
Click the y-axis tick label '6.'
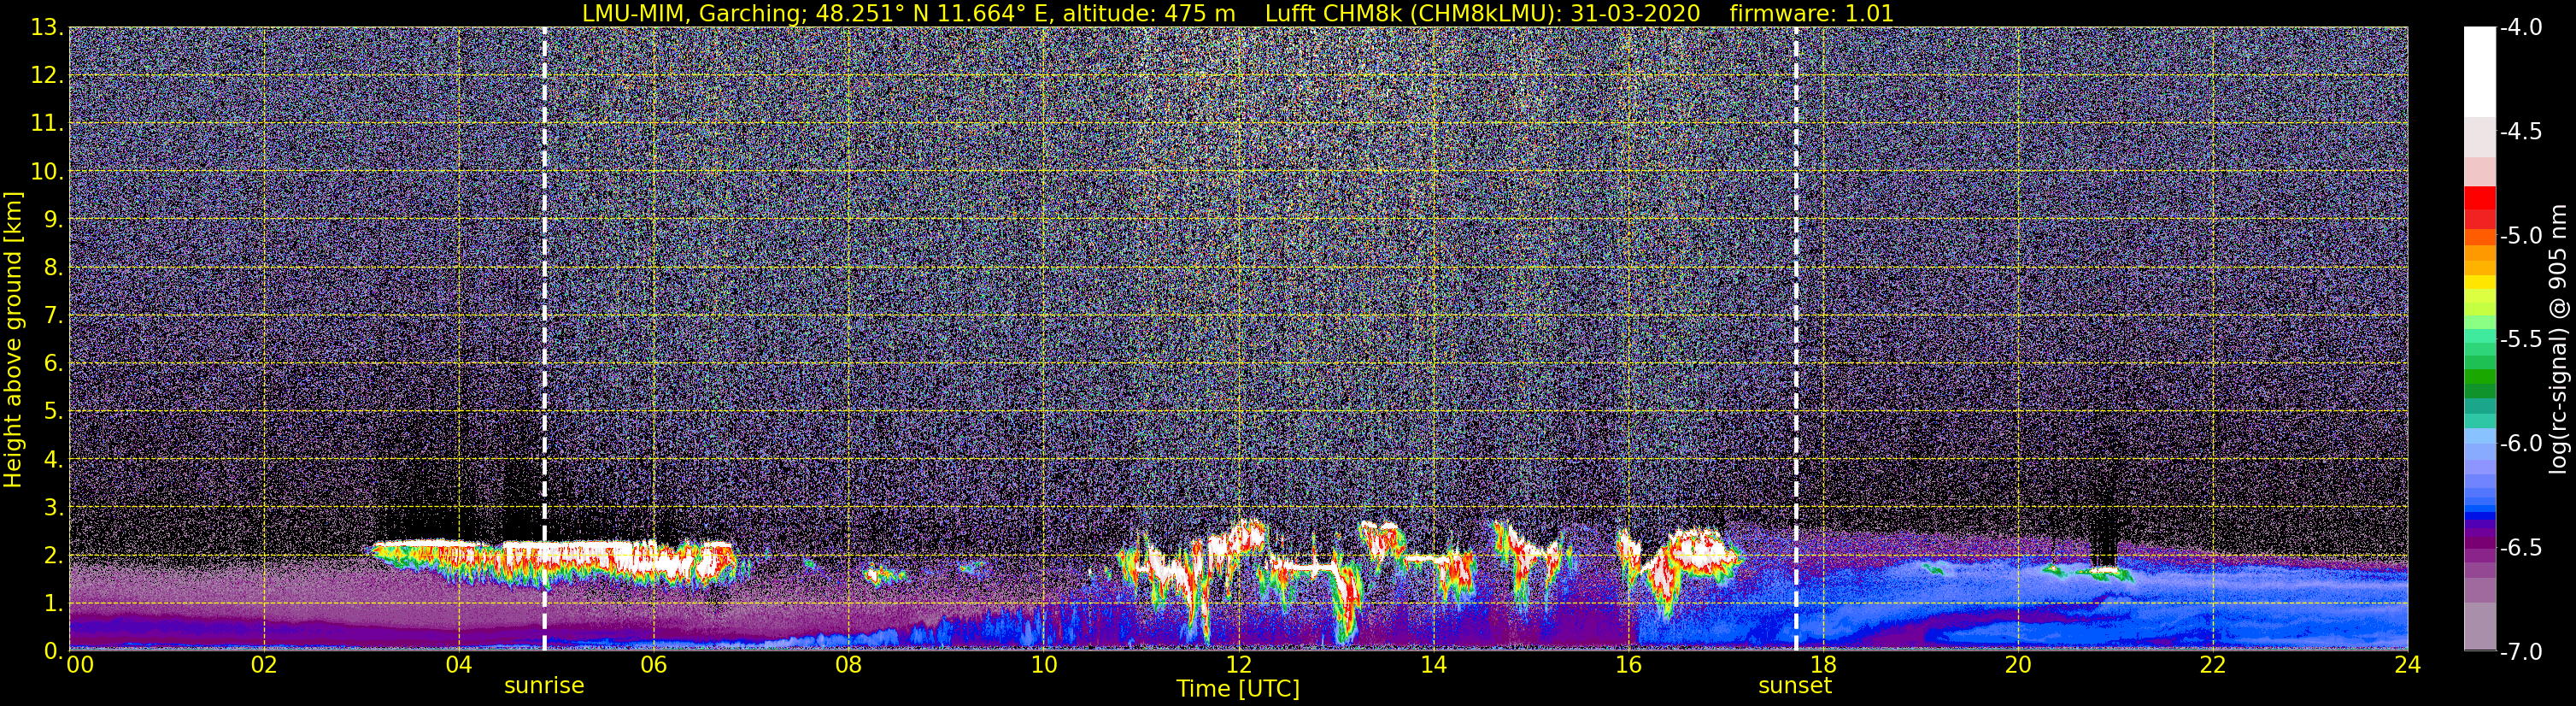click(53, 364)
